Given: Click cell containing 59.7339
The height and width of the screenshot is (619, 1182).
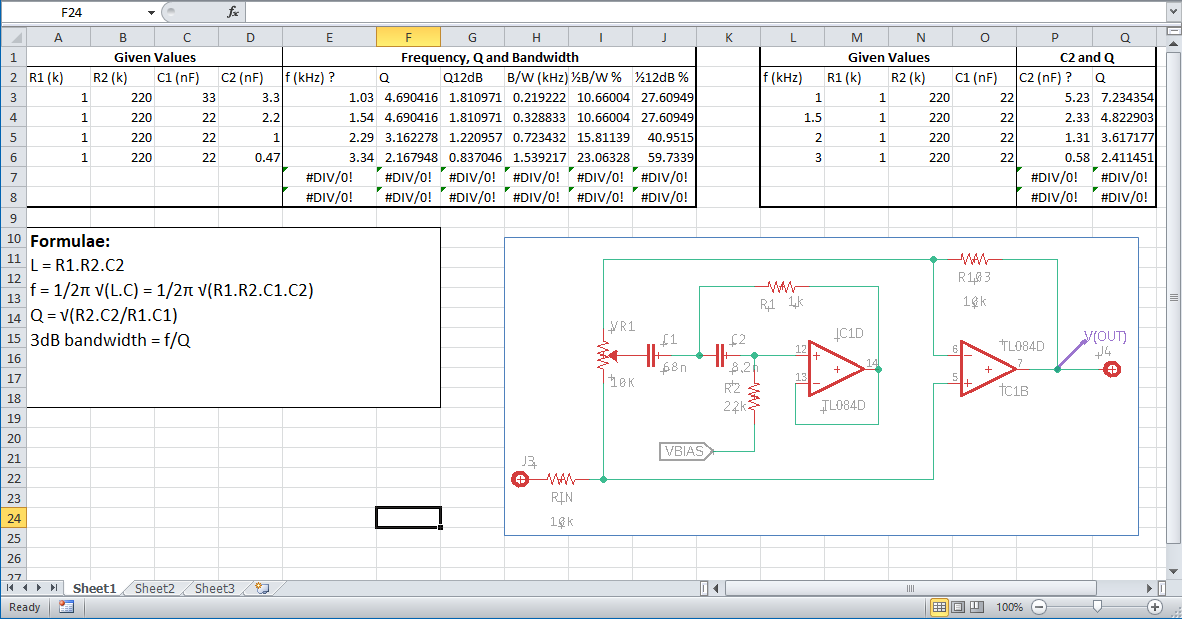Looking at the screenshot, I should [x=664, y=158].
